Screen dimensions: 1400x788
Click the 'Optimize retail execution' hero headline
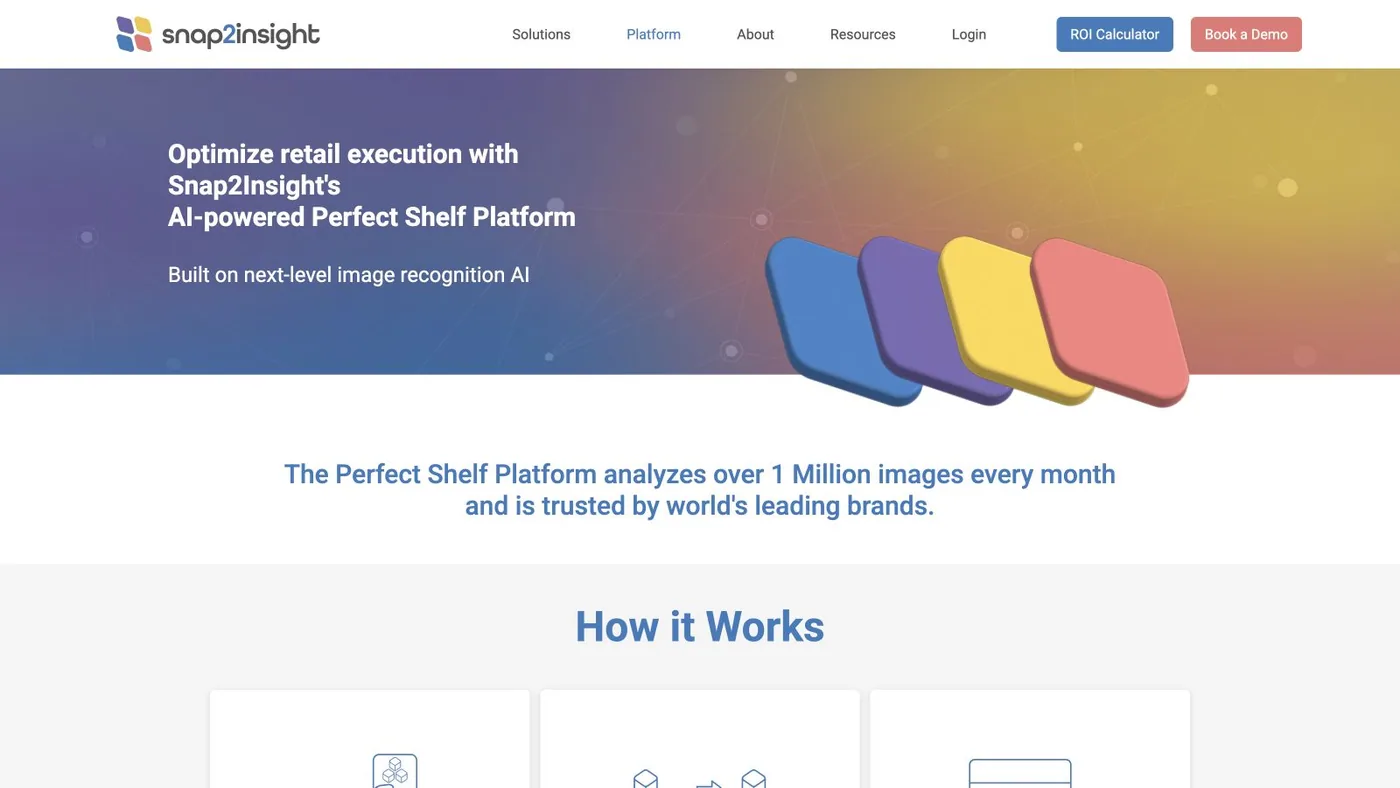click(372, 185)
